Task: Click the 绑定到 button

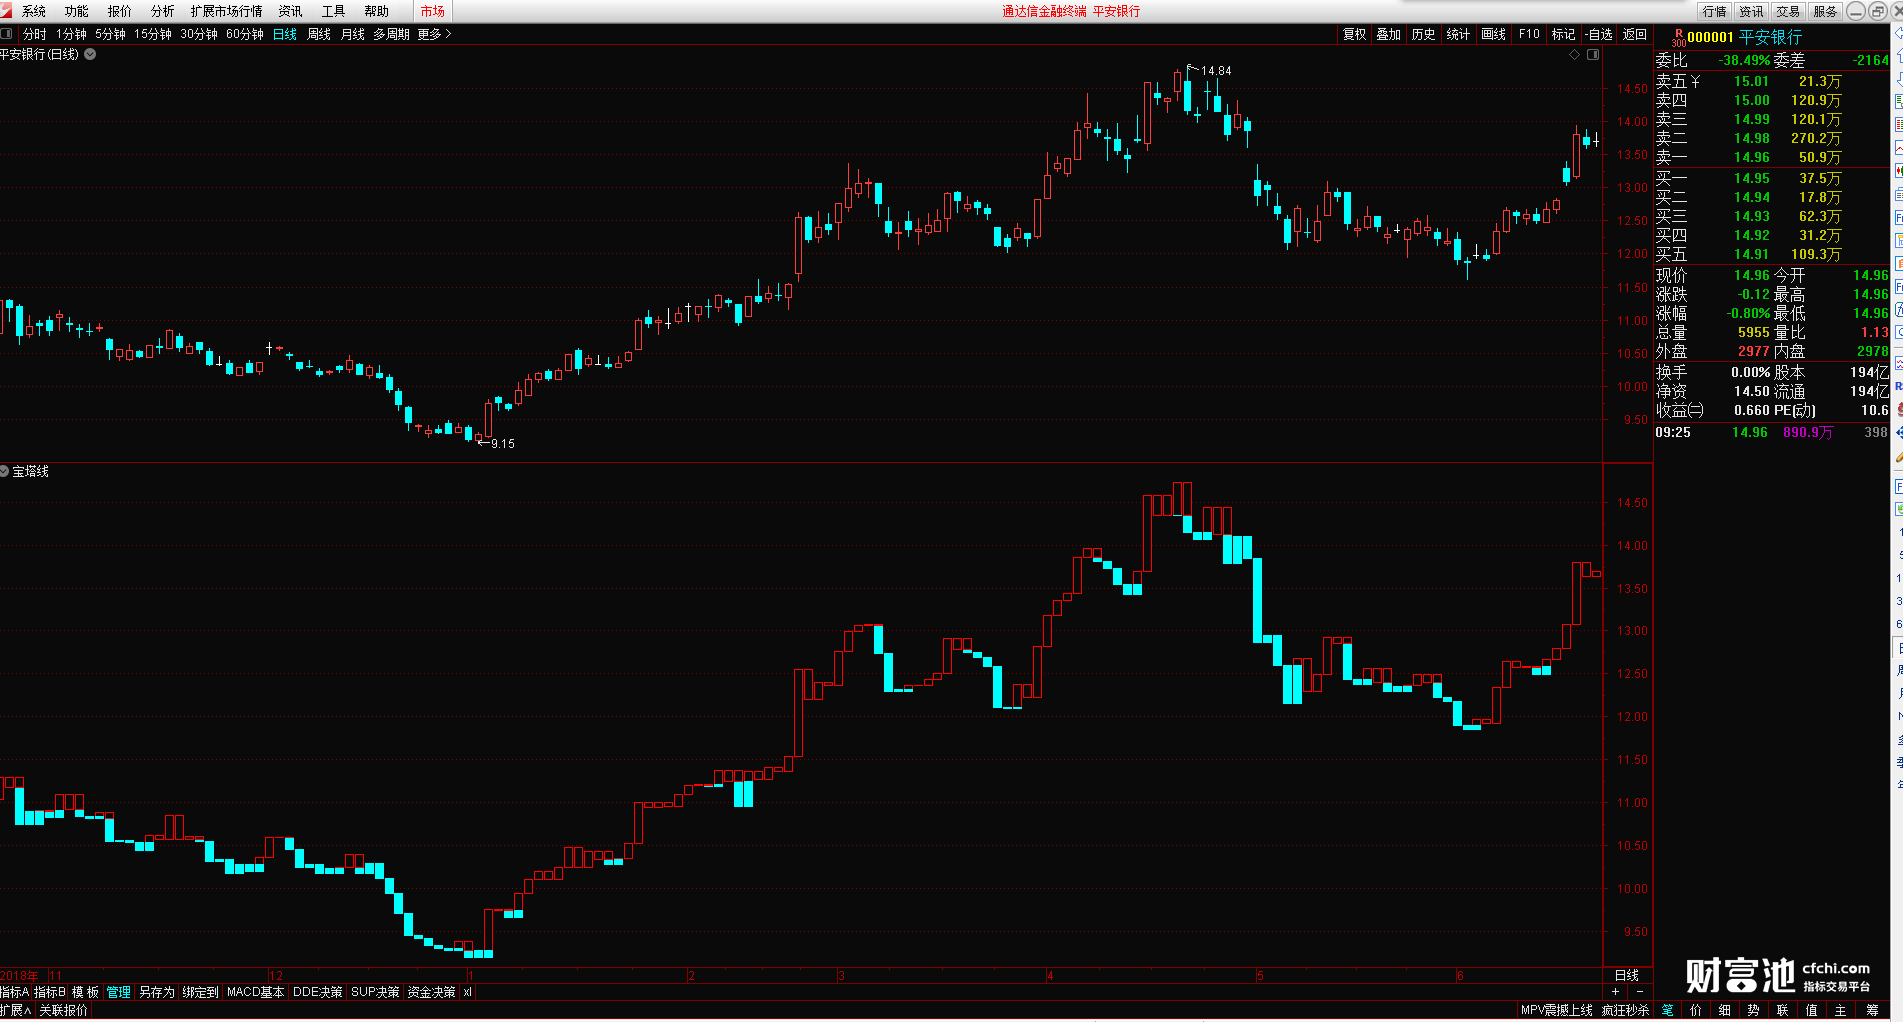Action: tap(200, 992)
